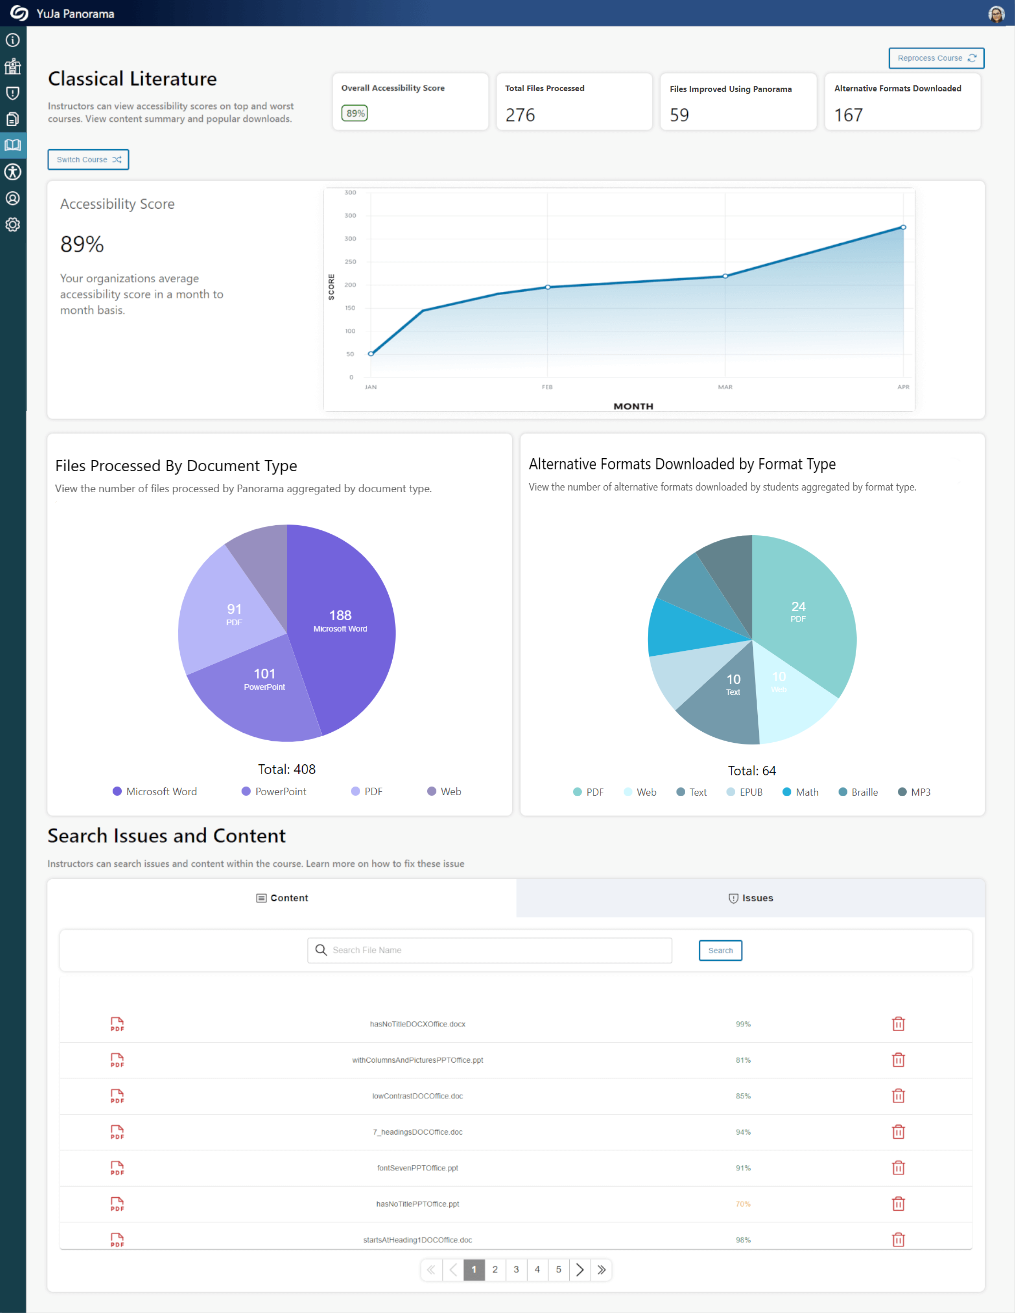
Task: Open the accessibility person sidebar icon
Action: 13,172
